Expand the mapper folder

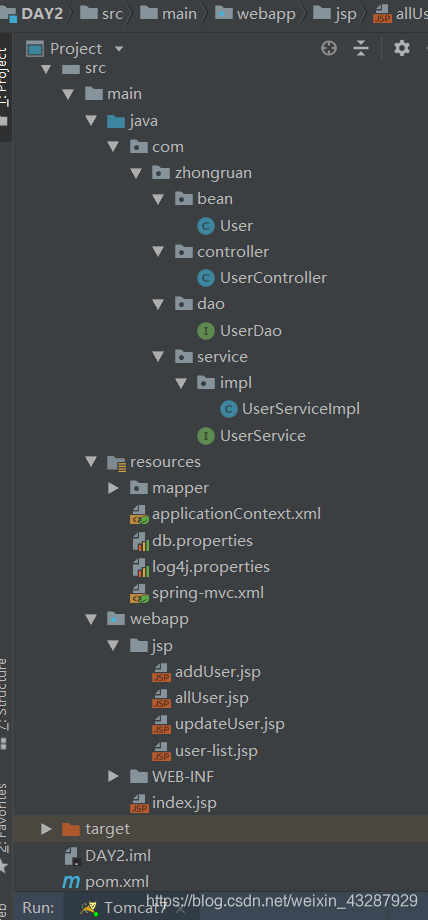point(113,488)
